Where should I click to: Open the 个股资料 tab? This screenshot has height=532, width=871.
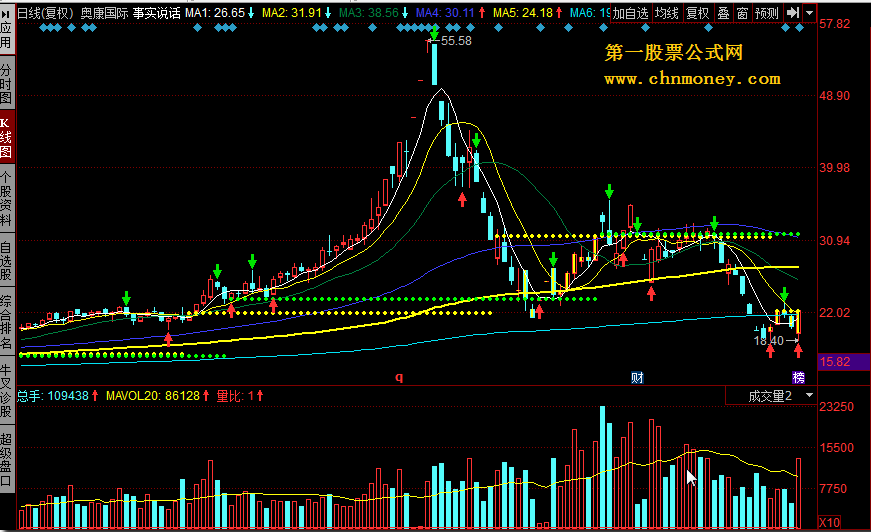(x=7, y=199)
